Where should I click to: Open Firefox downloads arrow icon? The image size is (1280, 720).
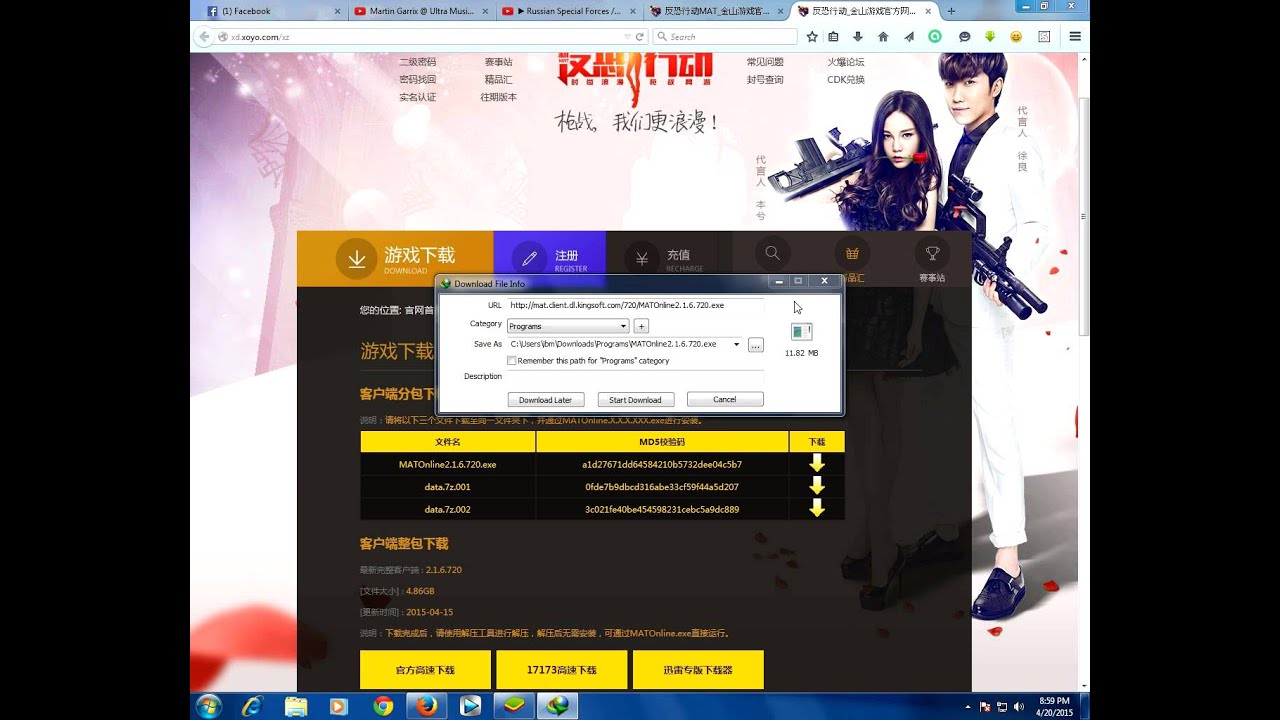click(x=858, y=36)
